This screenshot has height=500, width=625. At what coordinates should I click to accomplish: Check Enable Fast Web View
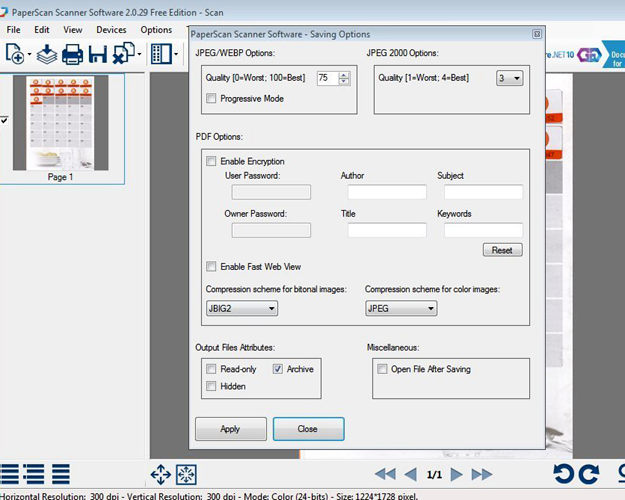pos(211,266)
